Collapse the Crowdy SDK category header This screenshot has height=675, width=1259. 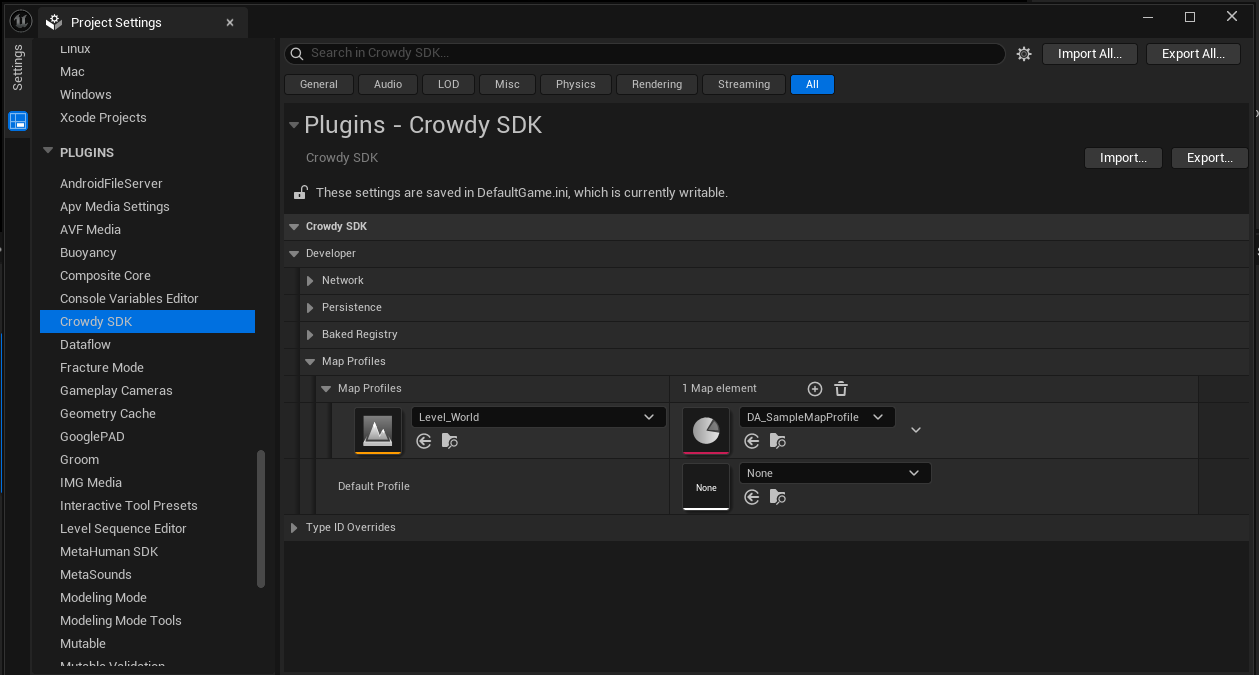click(294, 227)
